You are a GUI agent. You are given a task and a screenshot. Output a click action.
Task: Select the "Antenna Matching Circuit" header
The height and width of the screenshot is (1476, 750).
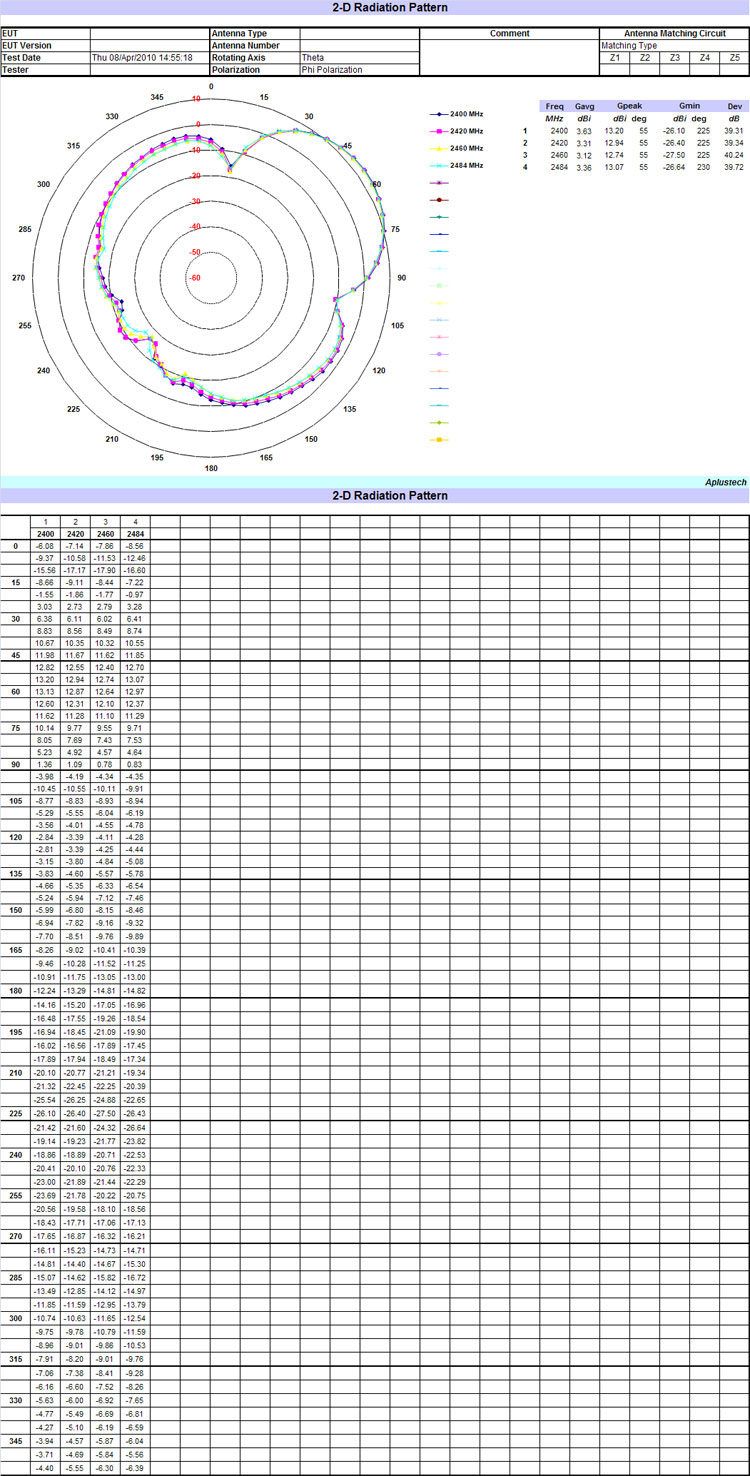pyautogui.click(x=675, y=33)
